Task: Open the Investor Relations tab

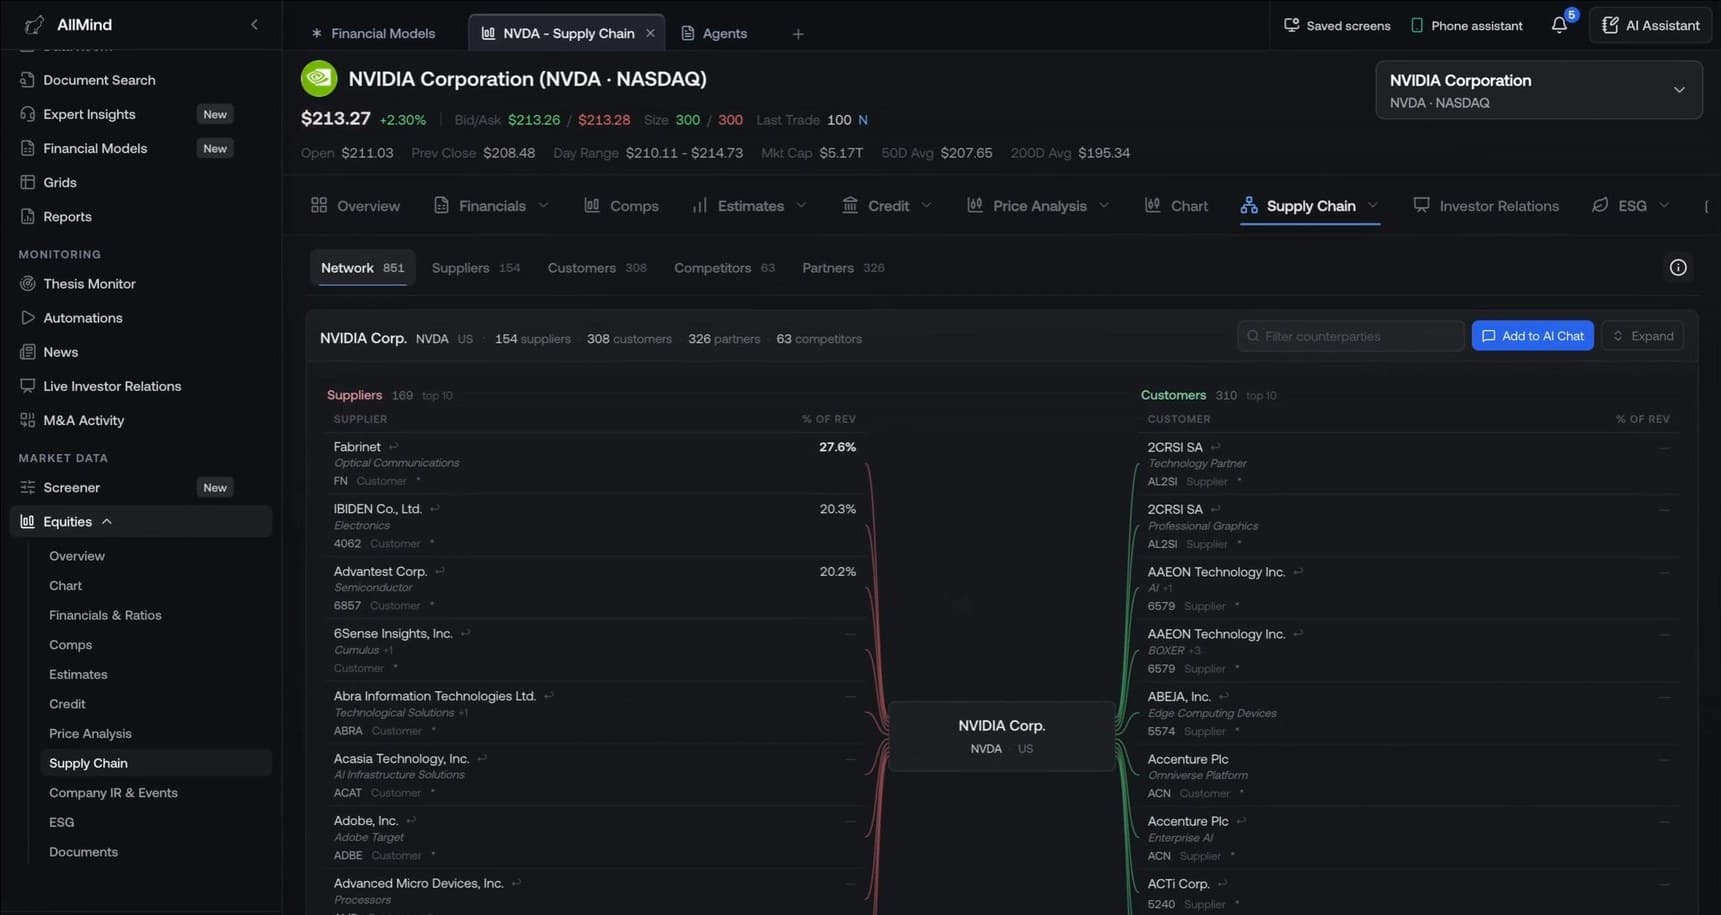Action: 1486,206
